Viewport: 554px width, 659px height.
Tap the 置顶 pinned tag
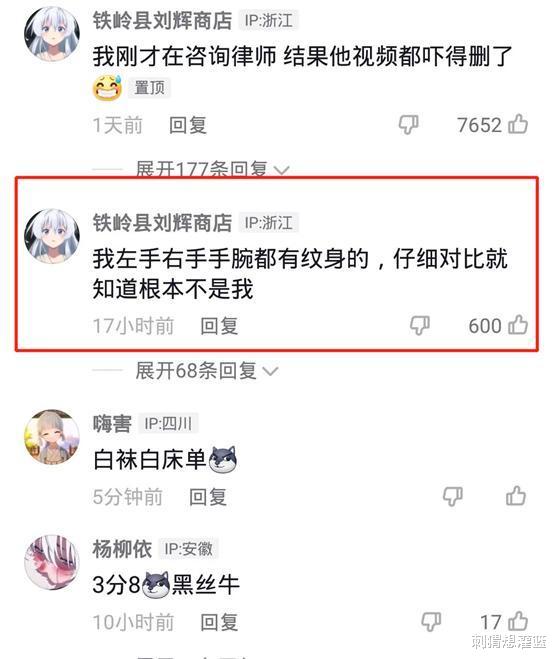(149, 88)
